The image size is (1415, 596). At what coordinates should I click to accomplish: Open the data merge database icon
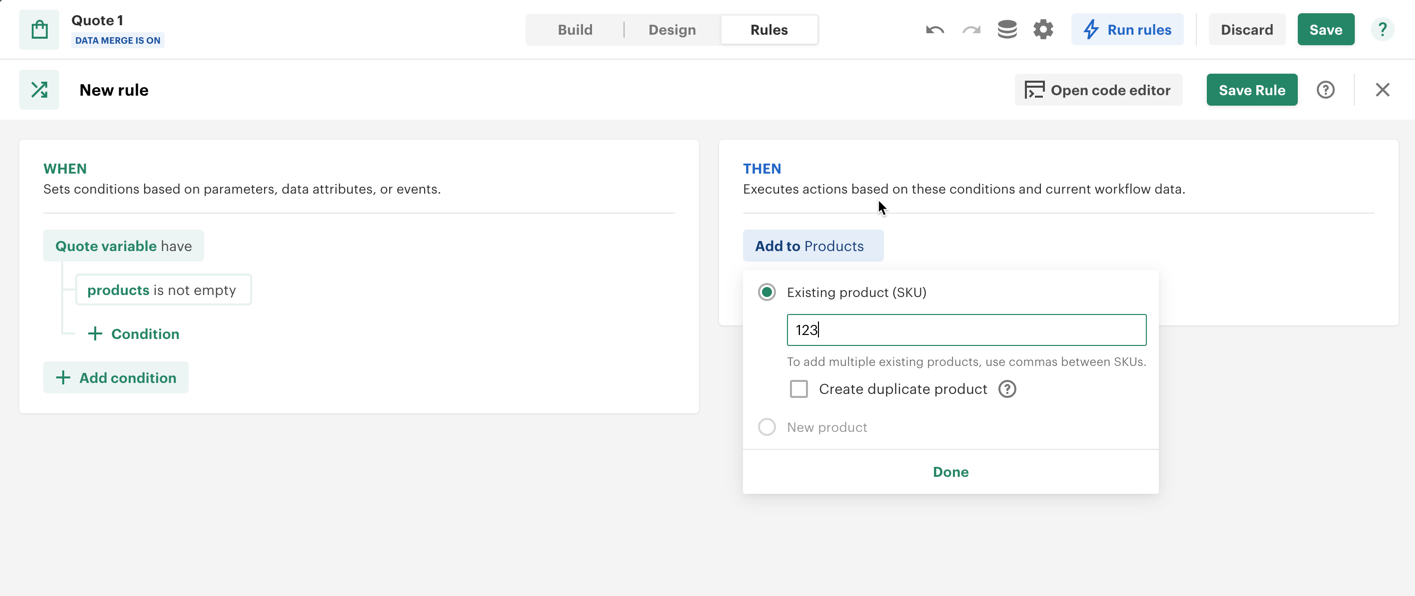(1007, 29)
